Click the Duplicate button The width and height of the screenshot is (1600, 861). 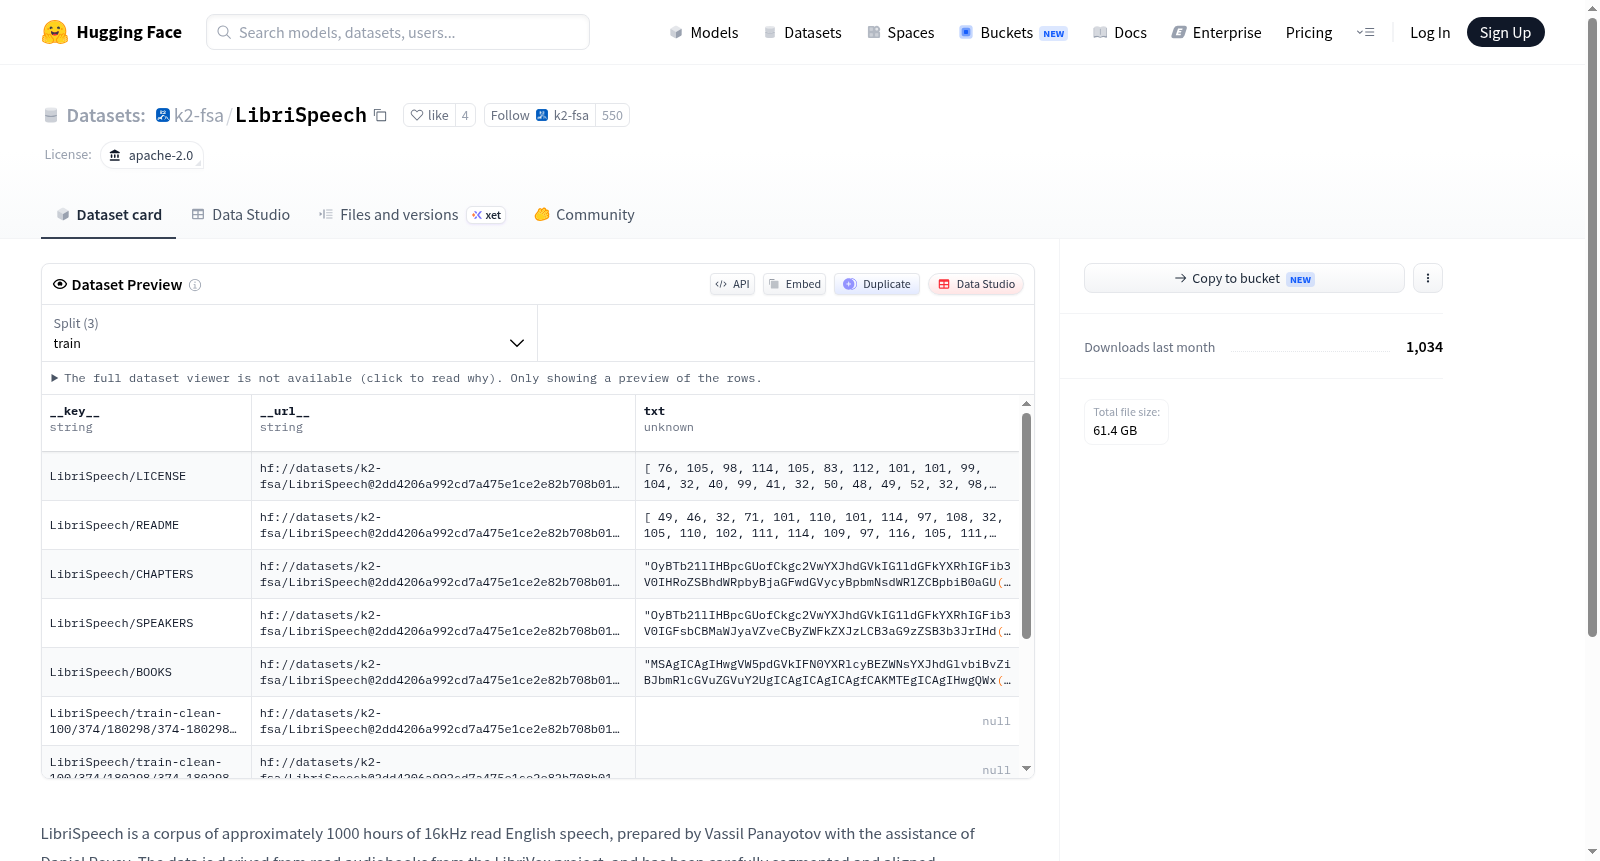click(877, 284)
